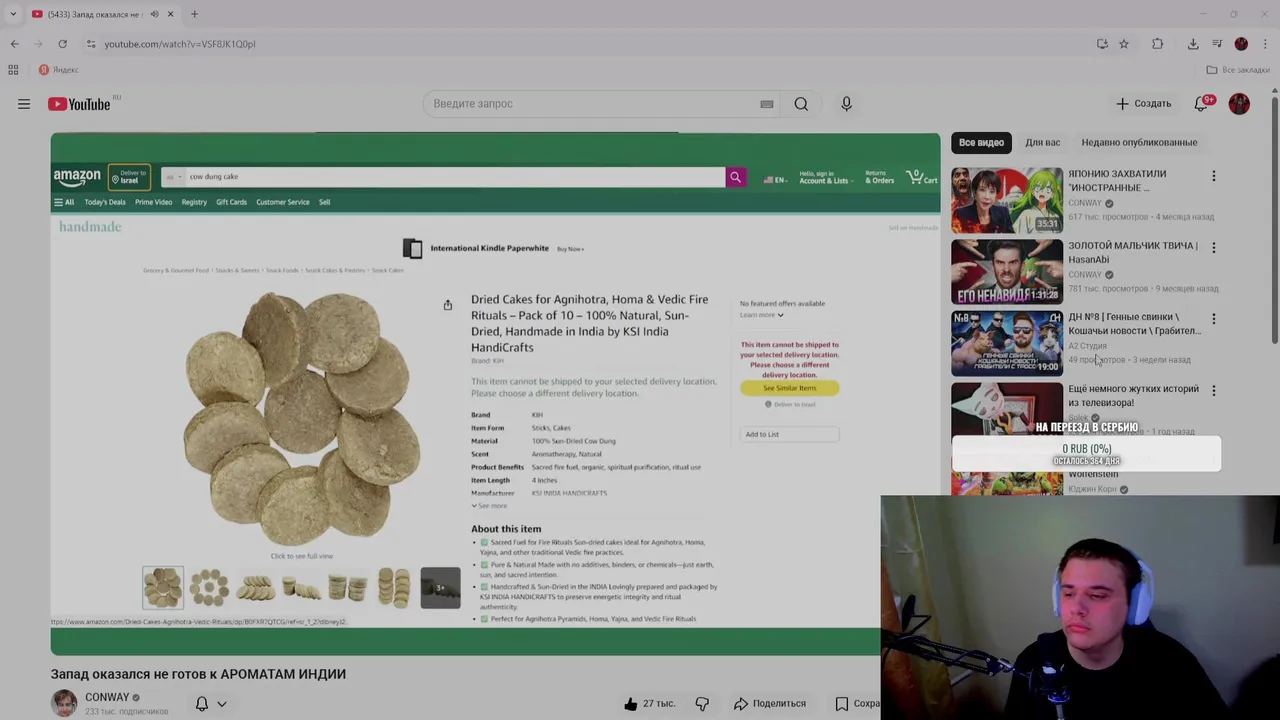This screenshot has height=720, width=1280.
Task: Select the first cow dung cake image thumbnail on Amazon
Action: tap(163, 588)
